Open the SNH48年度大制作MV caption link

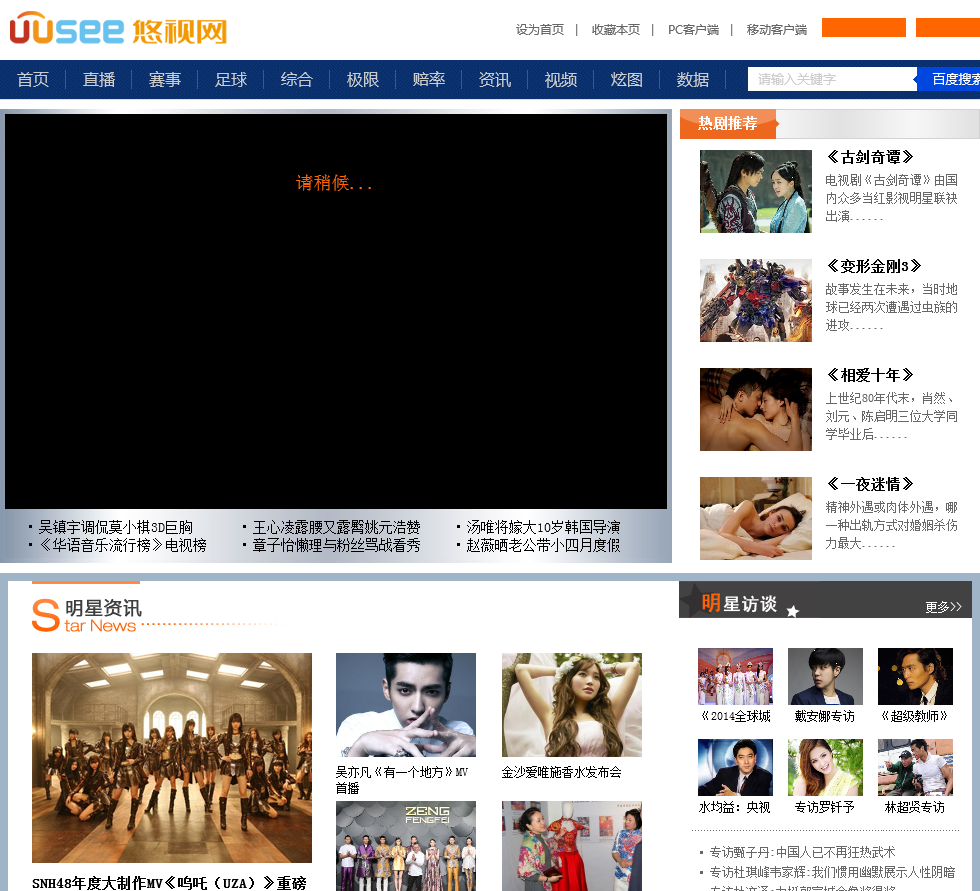169,883
